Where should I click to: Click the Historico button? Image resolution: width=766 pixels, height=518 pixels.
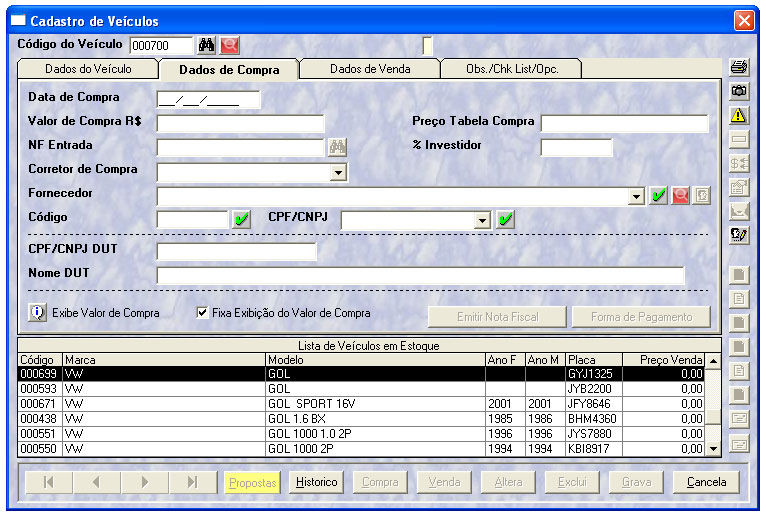click(x=317, y=482)
